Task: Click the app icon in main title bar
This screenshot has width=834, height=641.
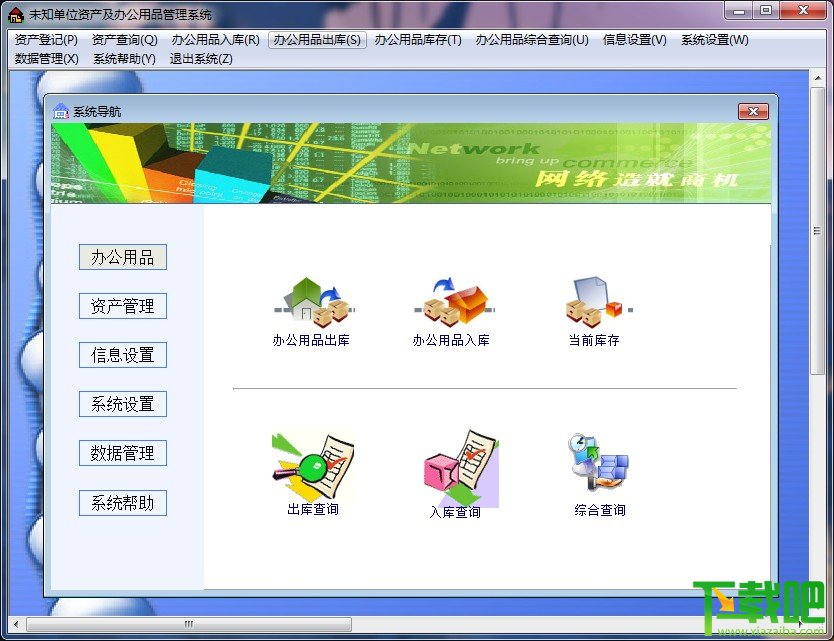Action: 16,15
